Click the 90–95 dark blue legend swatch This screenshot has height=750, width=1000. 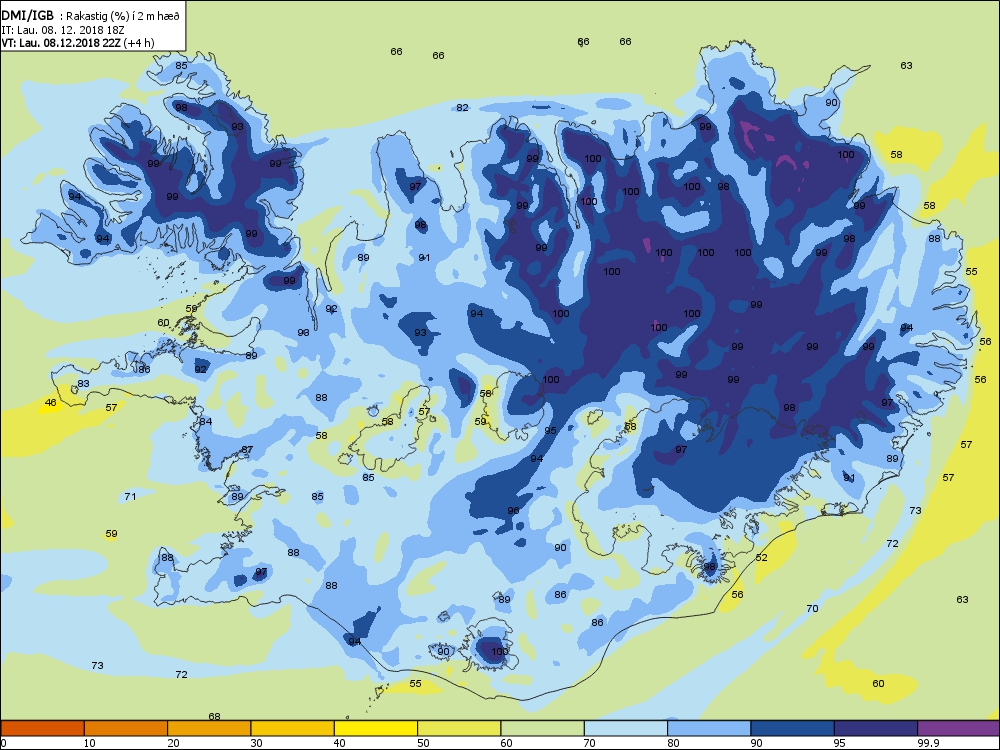coord(793,728)
